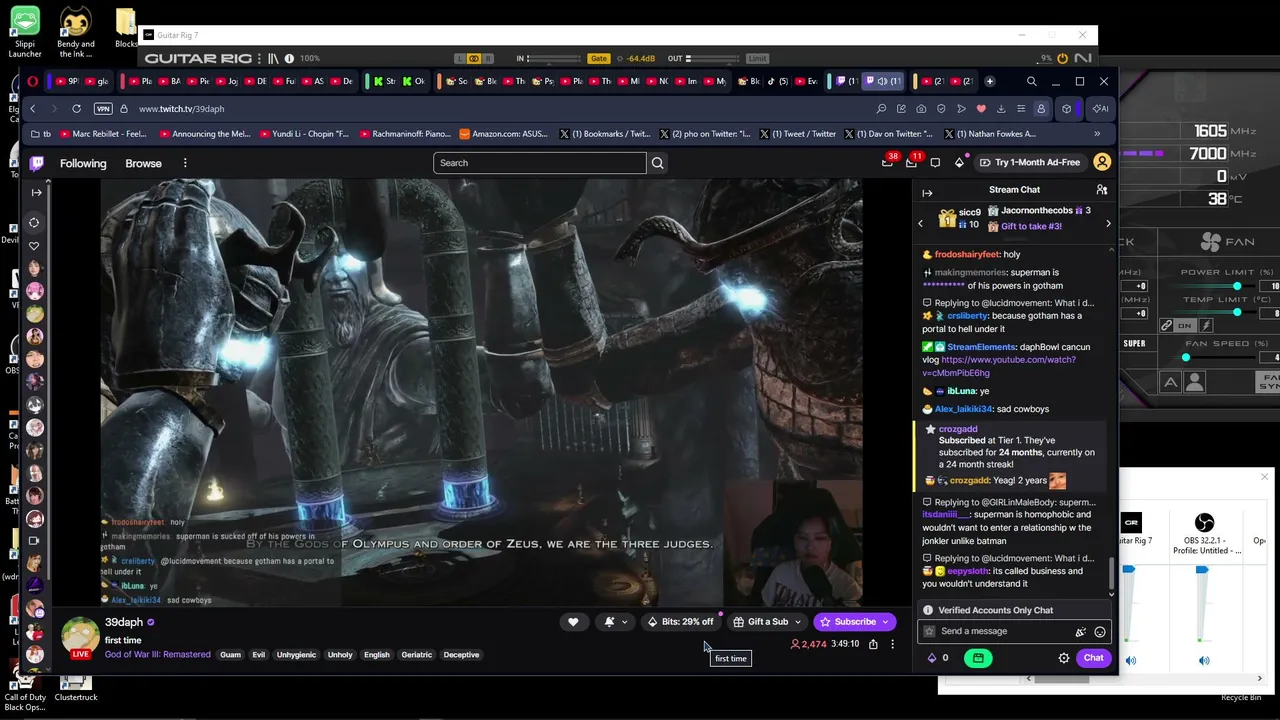Click Try 1-Month Ad-Free button
1280x720 pixels.
click(1030, 163)
